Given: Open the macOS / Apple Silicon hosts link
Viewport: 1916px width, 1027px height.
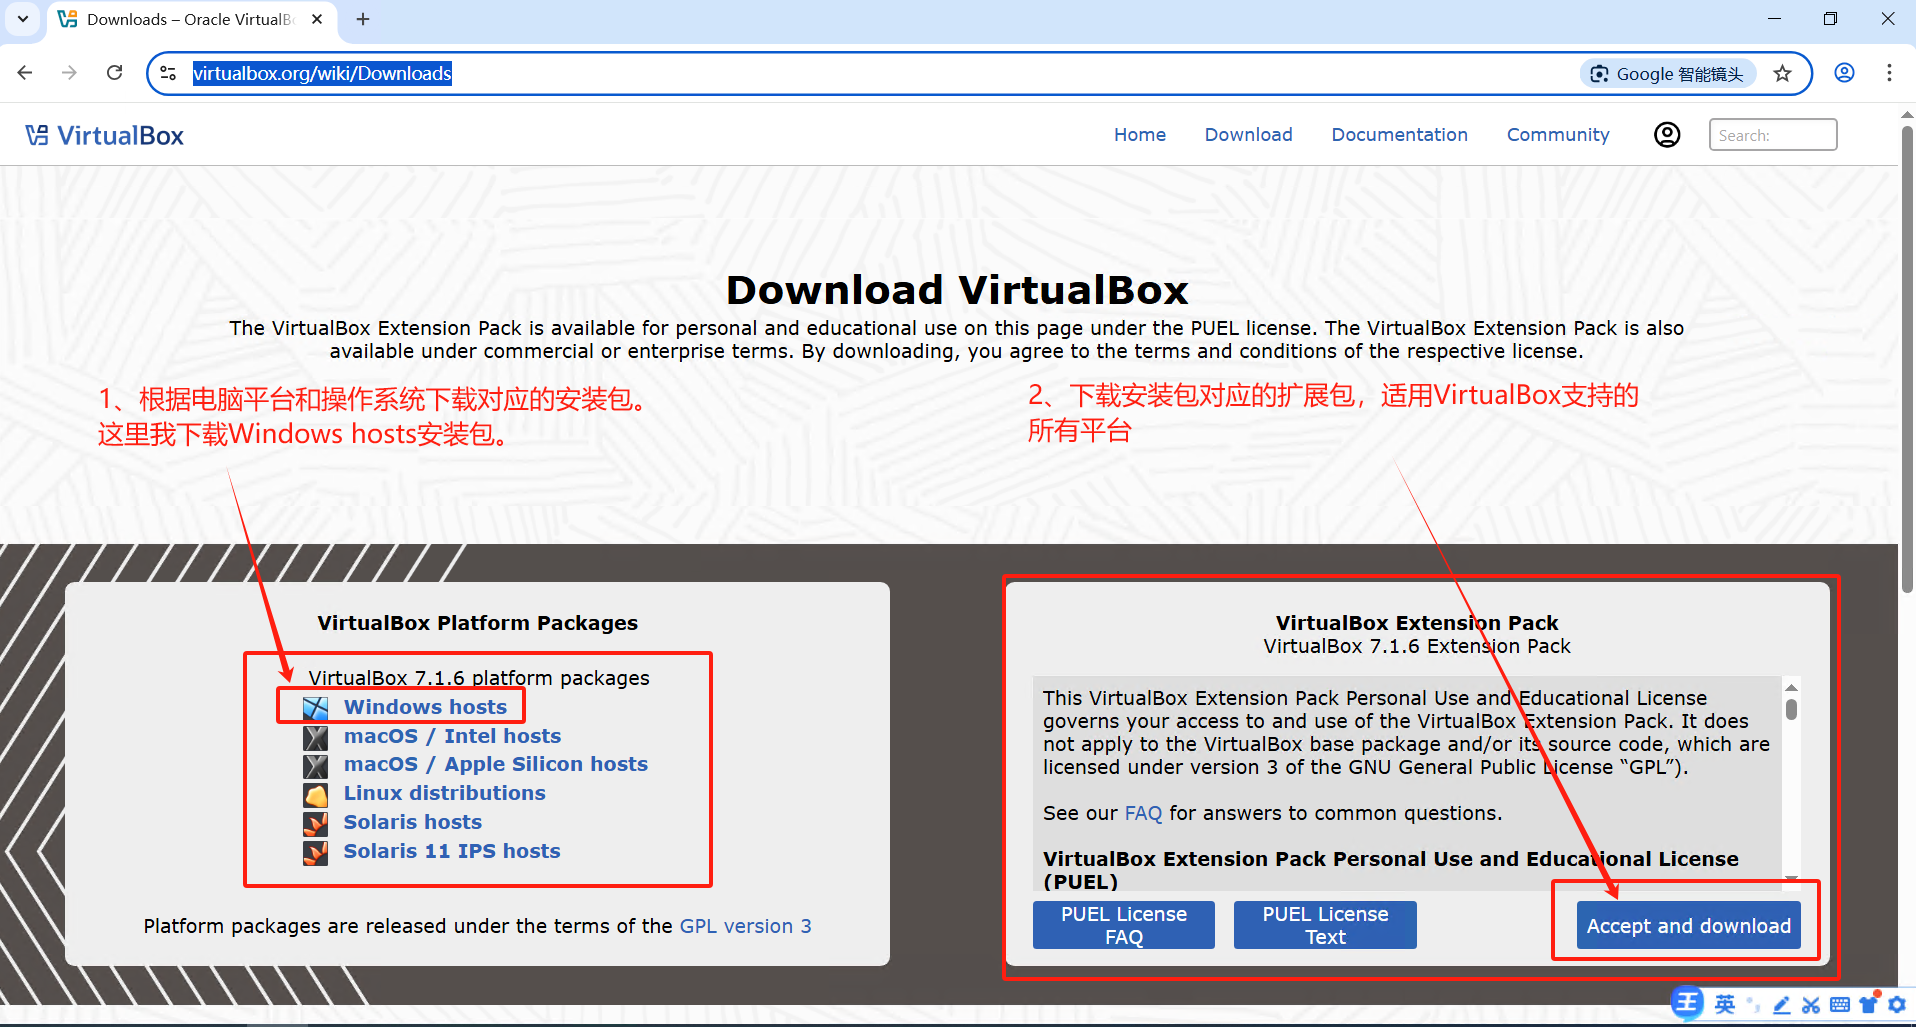Looking at the screenshot, I should pos(496,764).
